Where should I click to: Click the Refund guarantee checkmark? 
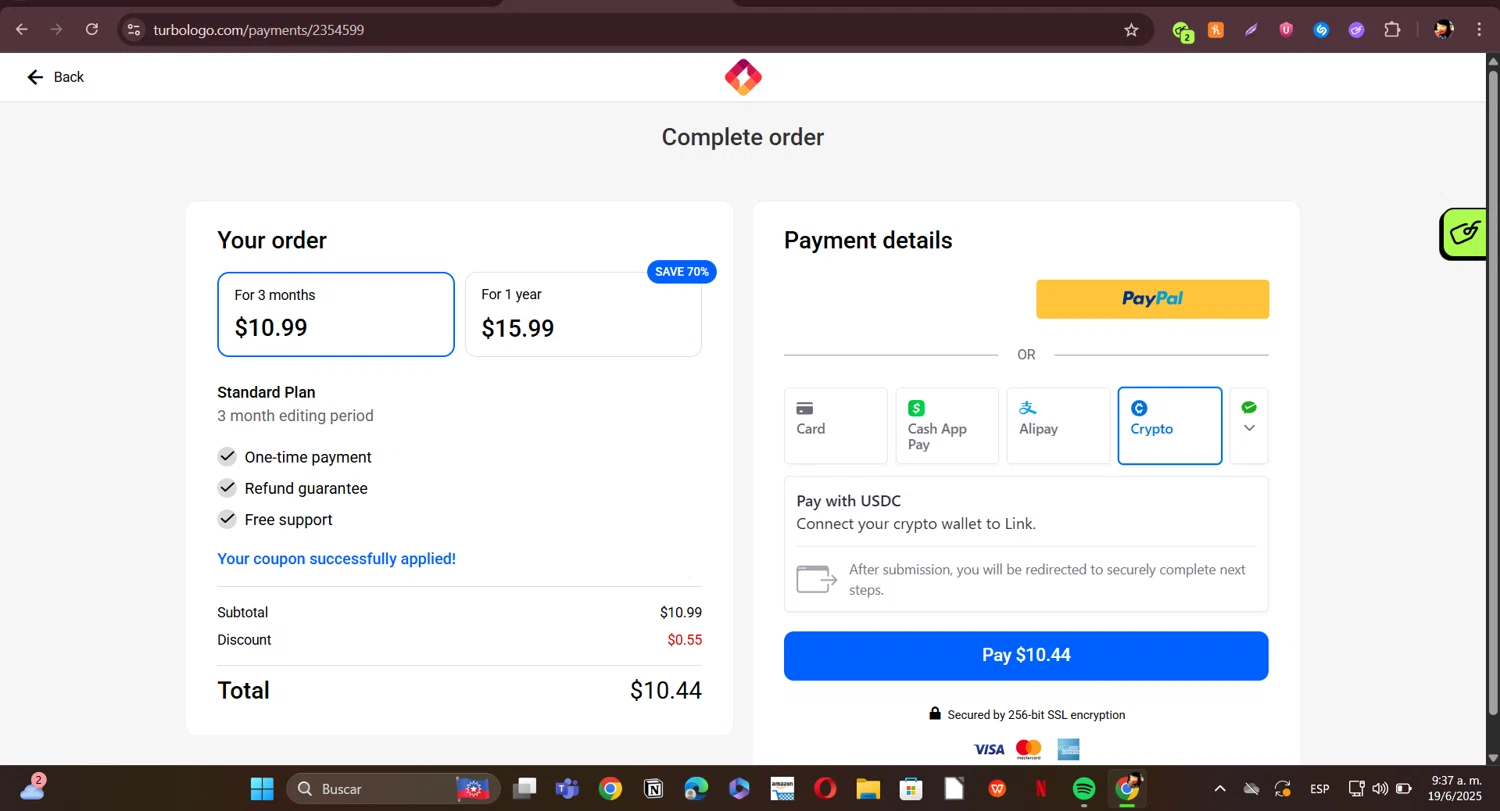pos(227,488)
